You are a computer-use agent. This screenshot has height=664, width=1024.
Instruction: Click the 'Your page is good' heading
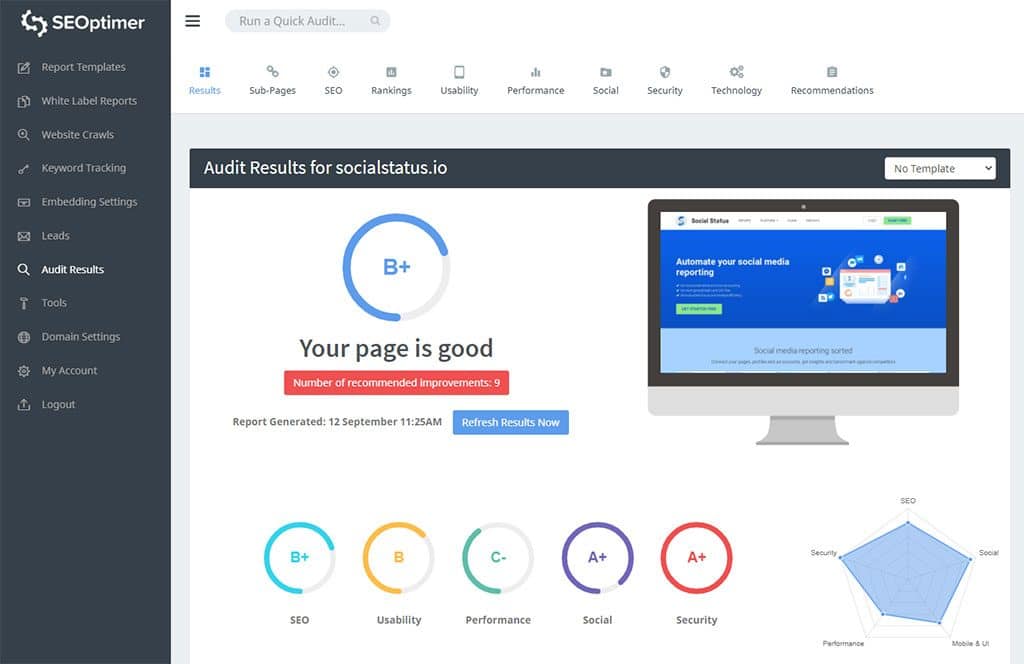396,349
